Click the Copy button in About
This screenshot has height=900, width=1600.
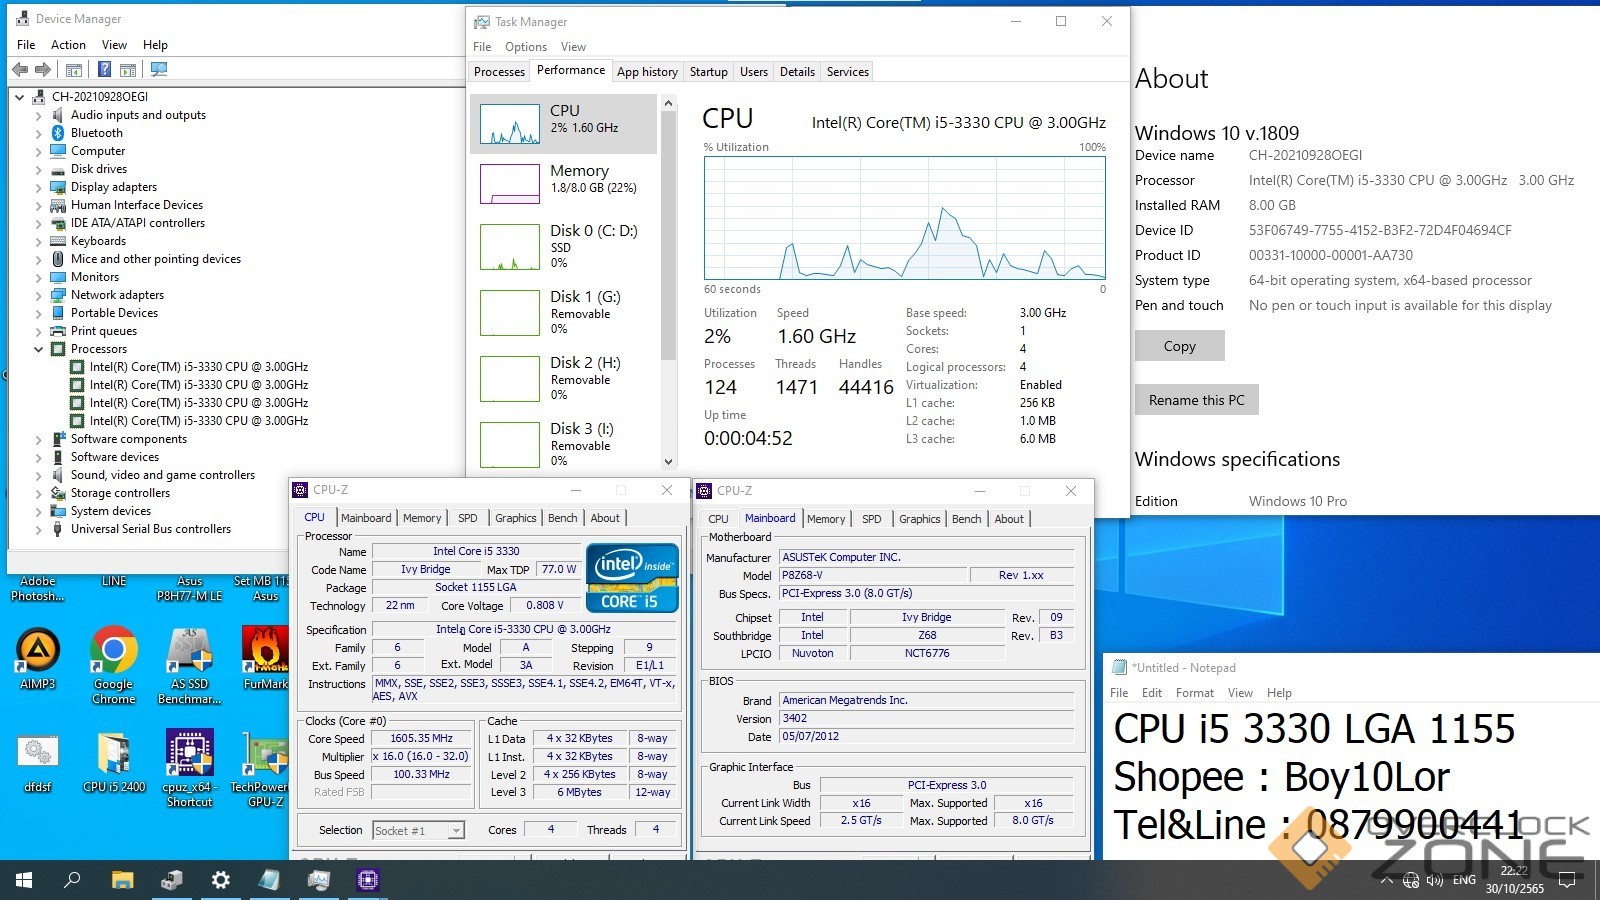point(1179,346)
